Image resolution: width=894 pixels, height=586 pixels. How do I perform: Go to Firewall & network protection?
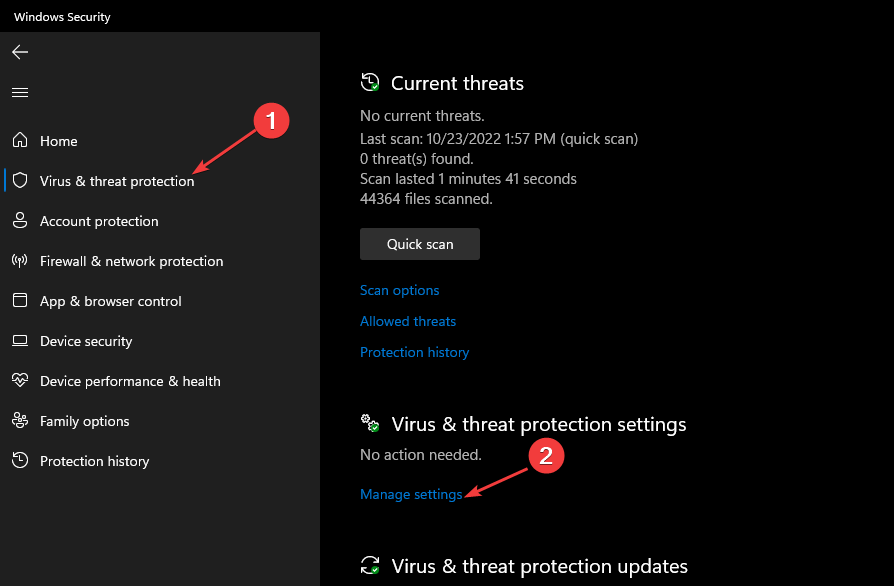click(x=131, y=261)
